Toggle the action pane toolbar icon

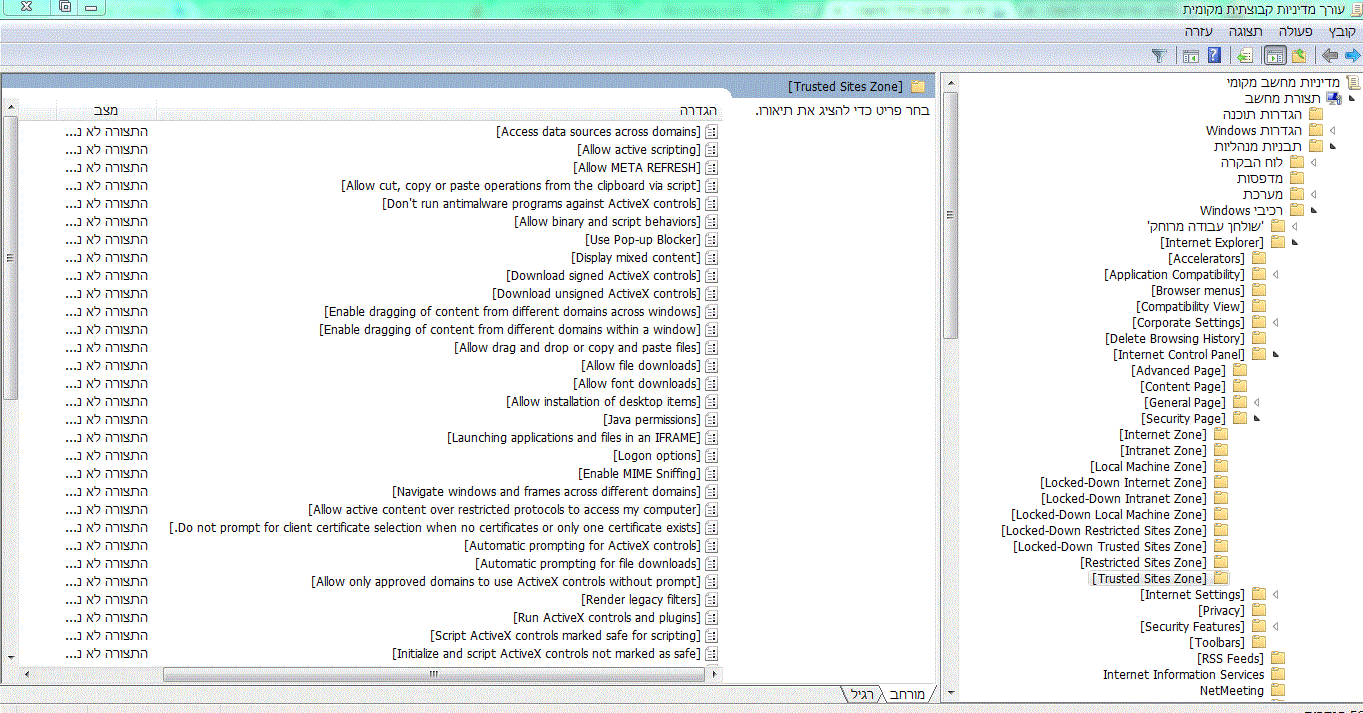pos(1191,56)
